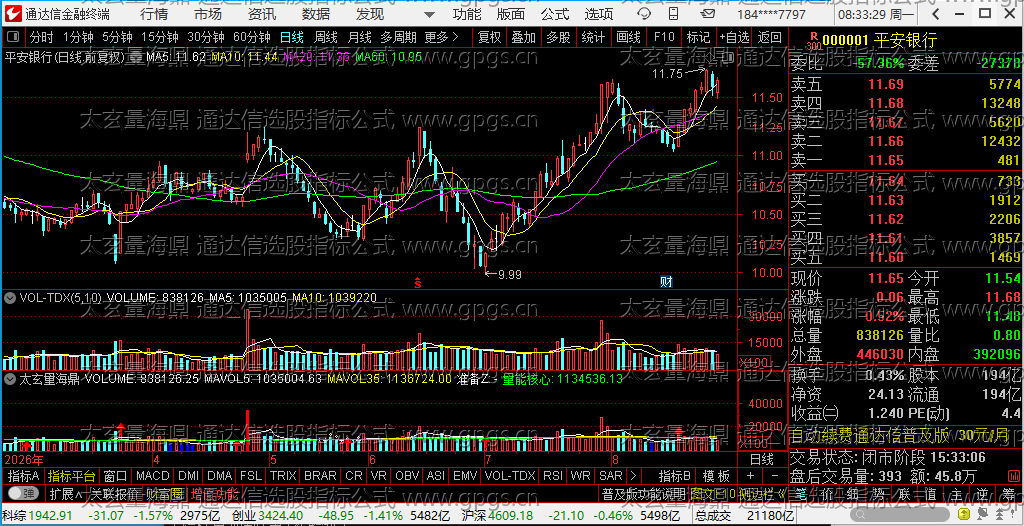
Task: Select the MACD indicator tab
Action: (153, 476)
